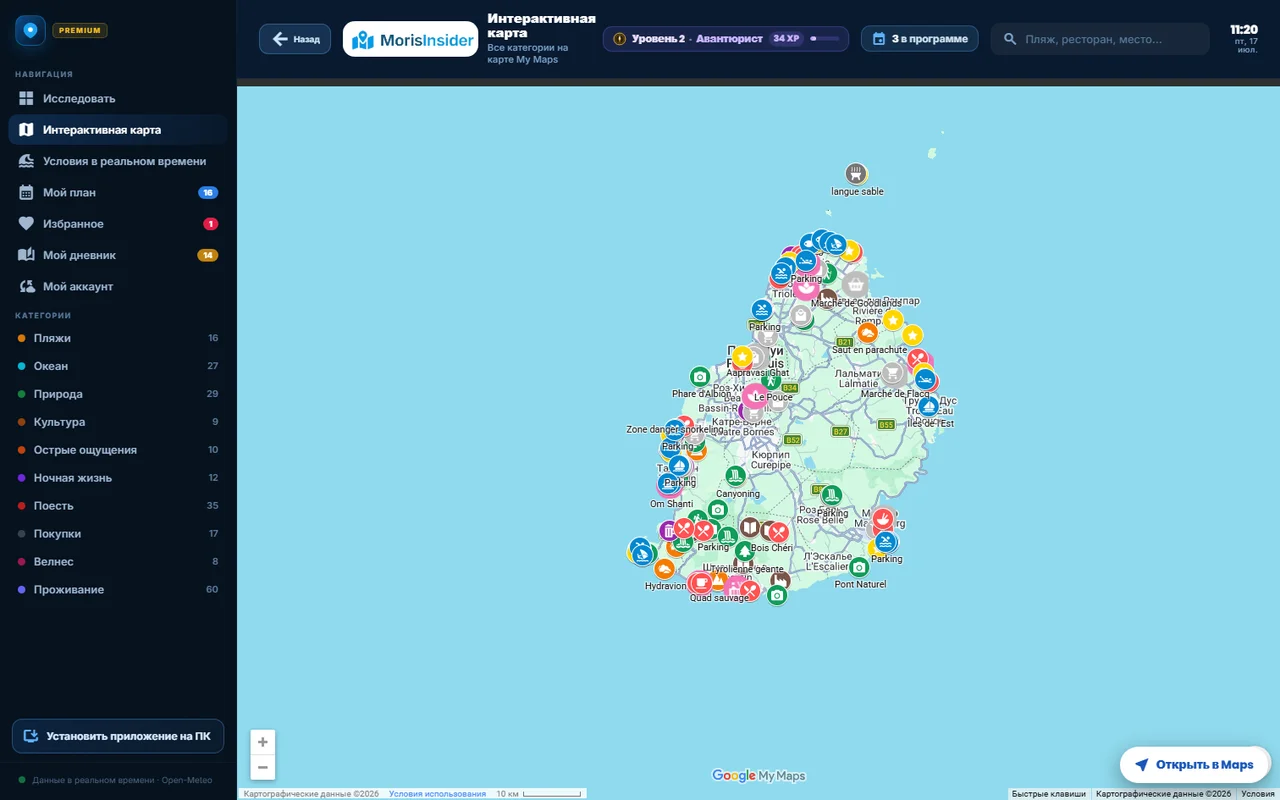Toggle the Покупки category filter
The image size is (1280, 800).
(x=118, y=534)
